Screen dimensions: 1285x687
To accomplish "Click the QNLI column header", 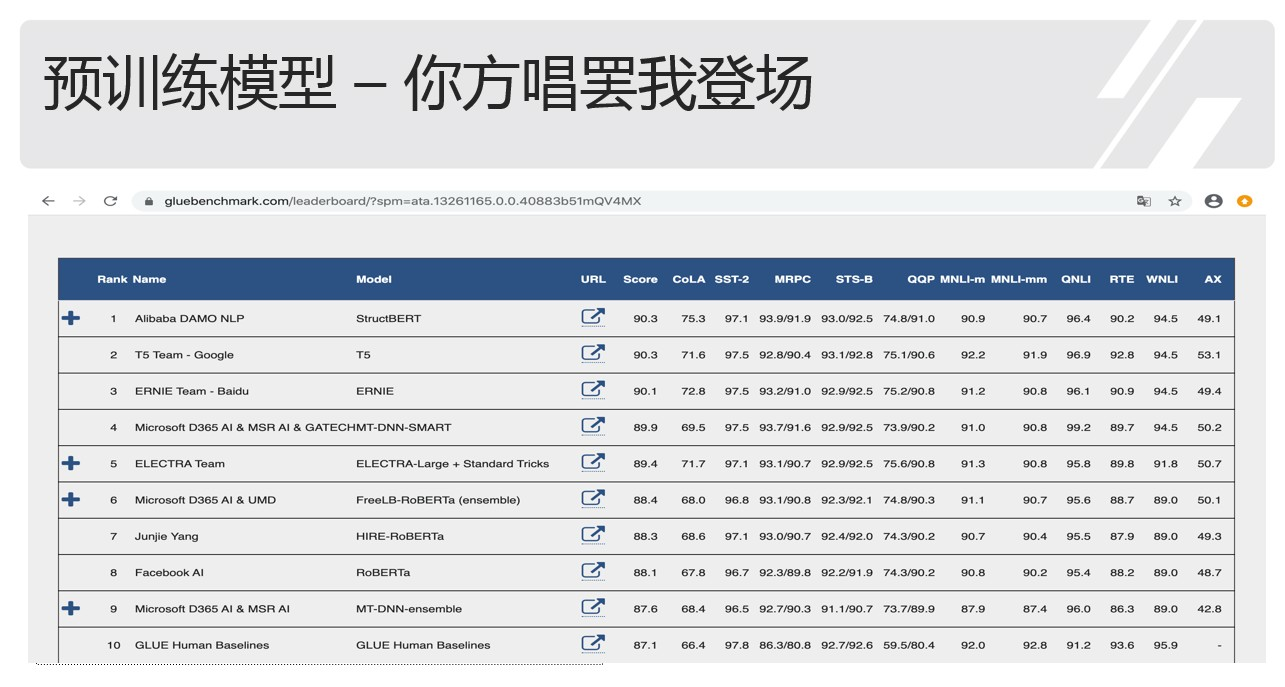I will 1076,279.
